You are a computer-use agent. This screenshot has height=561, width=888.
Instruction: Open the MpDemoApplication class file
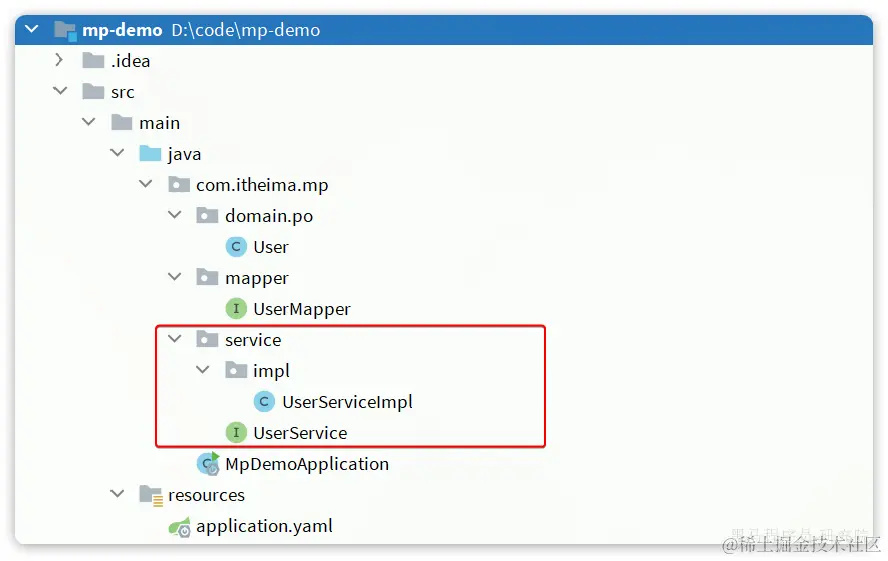pos(307,464)
